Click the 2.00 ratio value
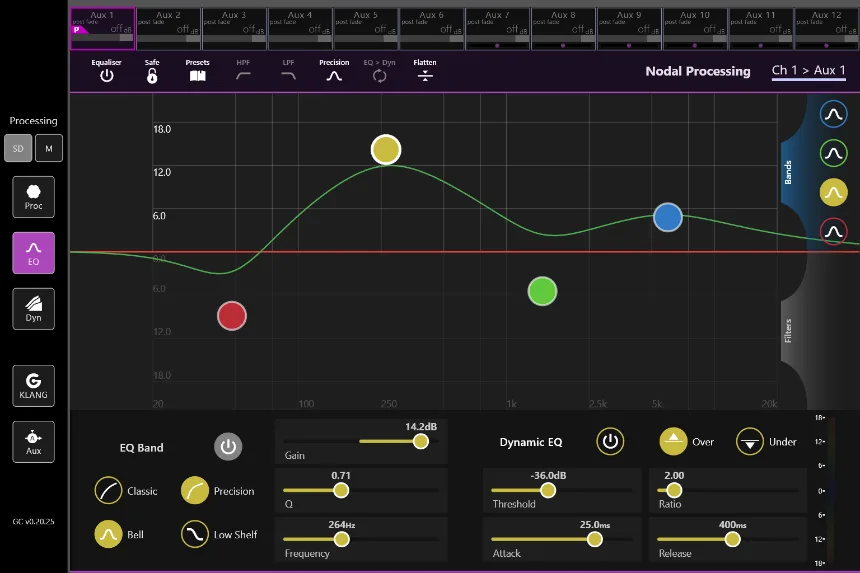 674,475
